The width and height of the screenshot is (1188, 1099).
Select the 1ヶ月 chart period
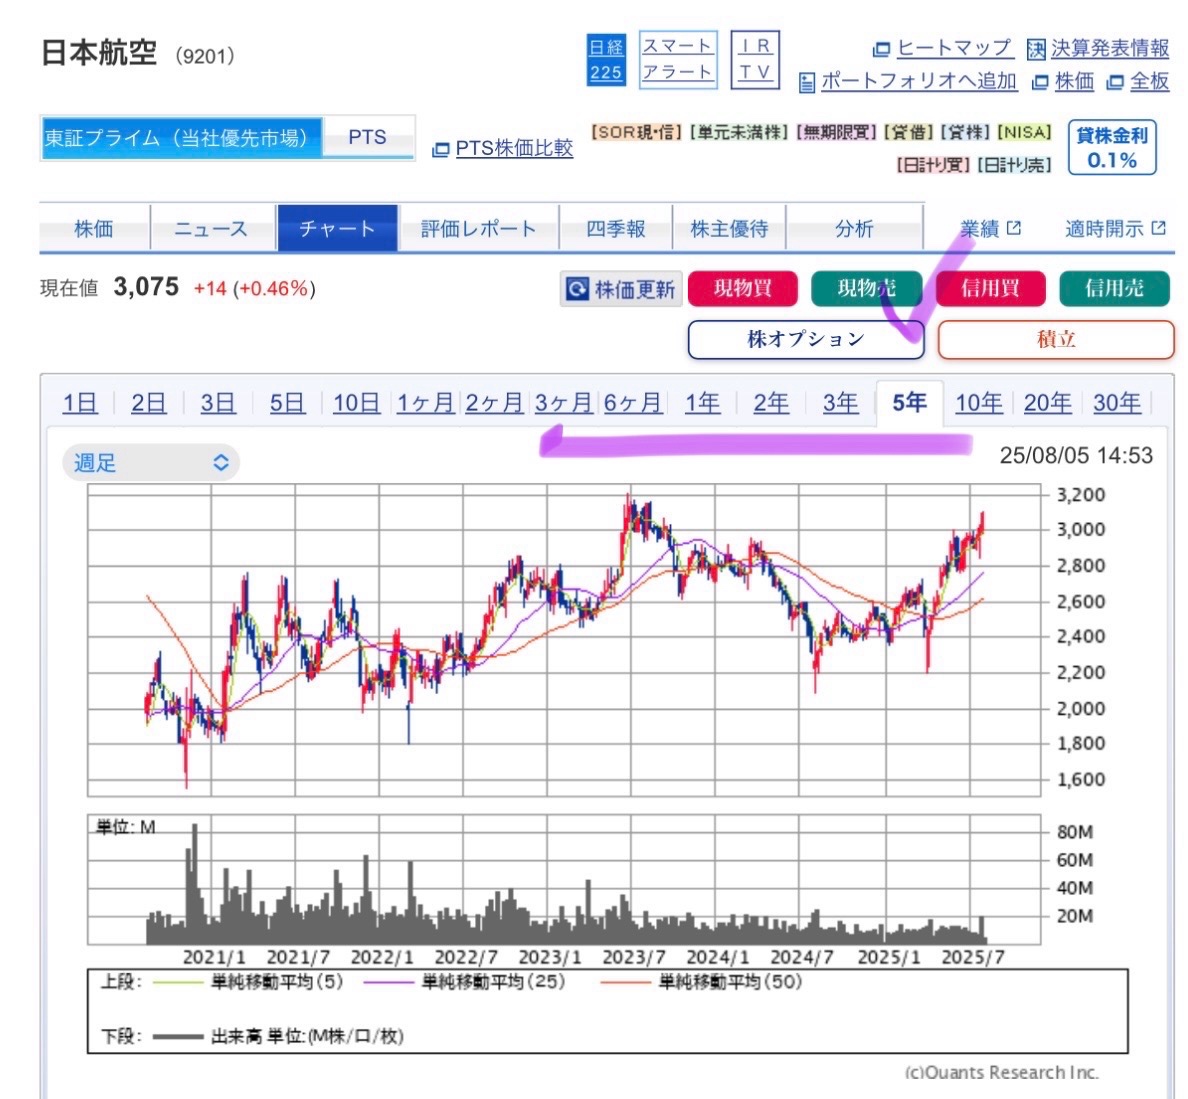(x=426, y=403)
